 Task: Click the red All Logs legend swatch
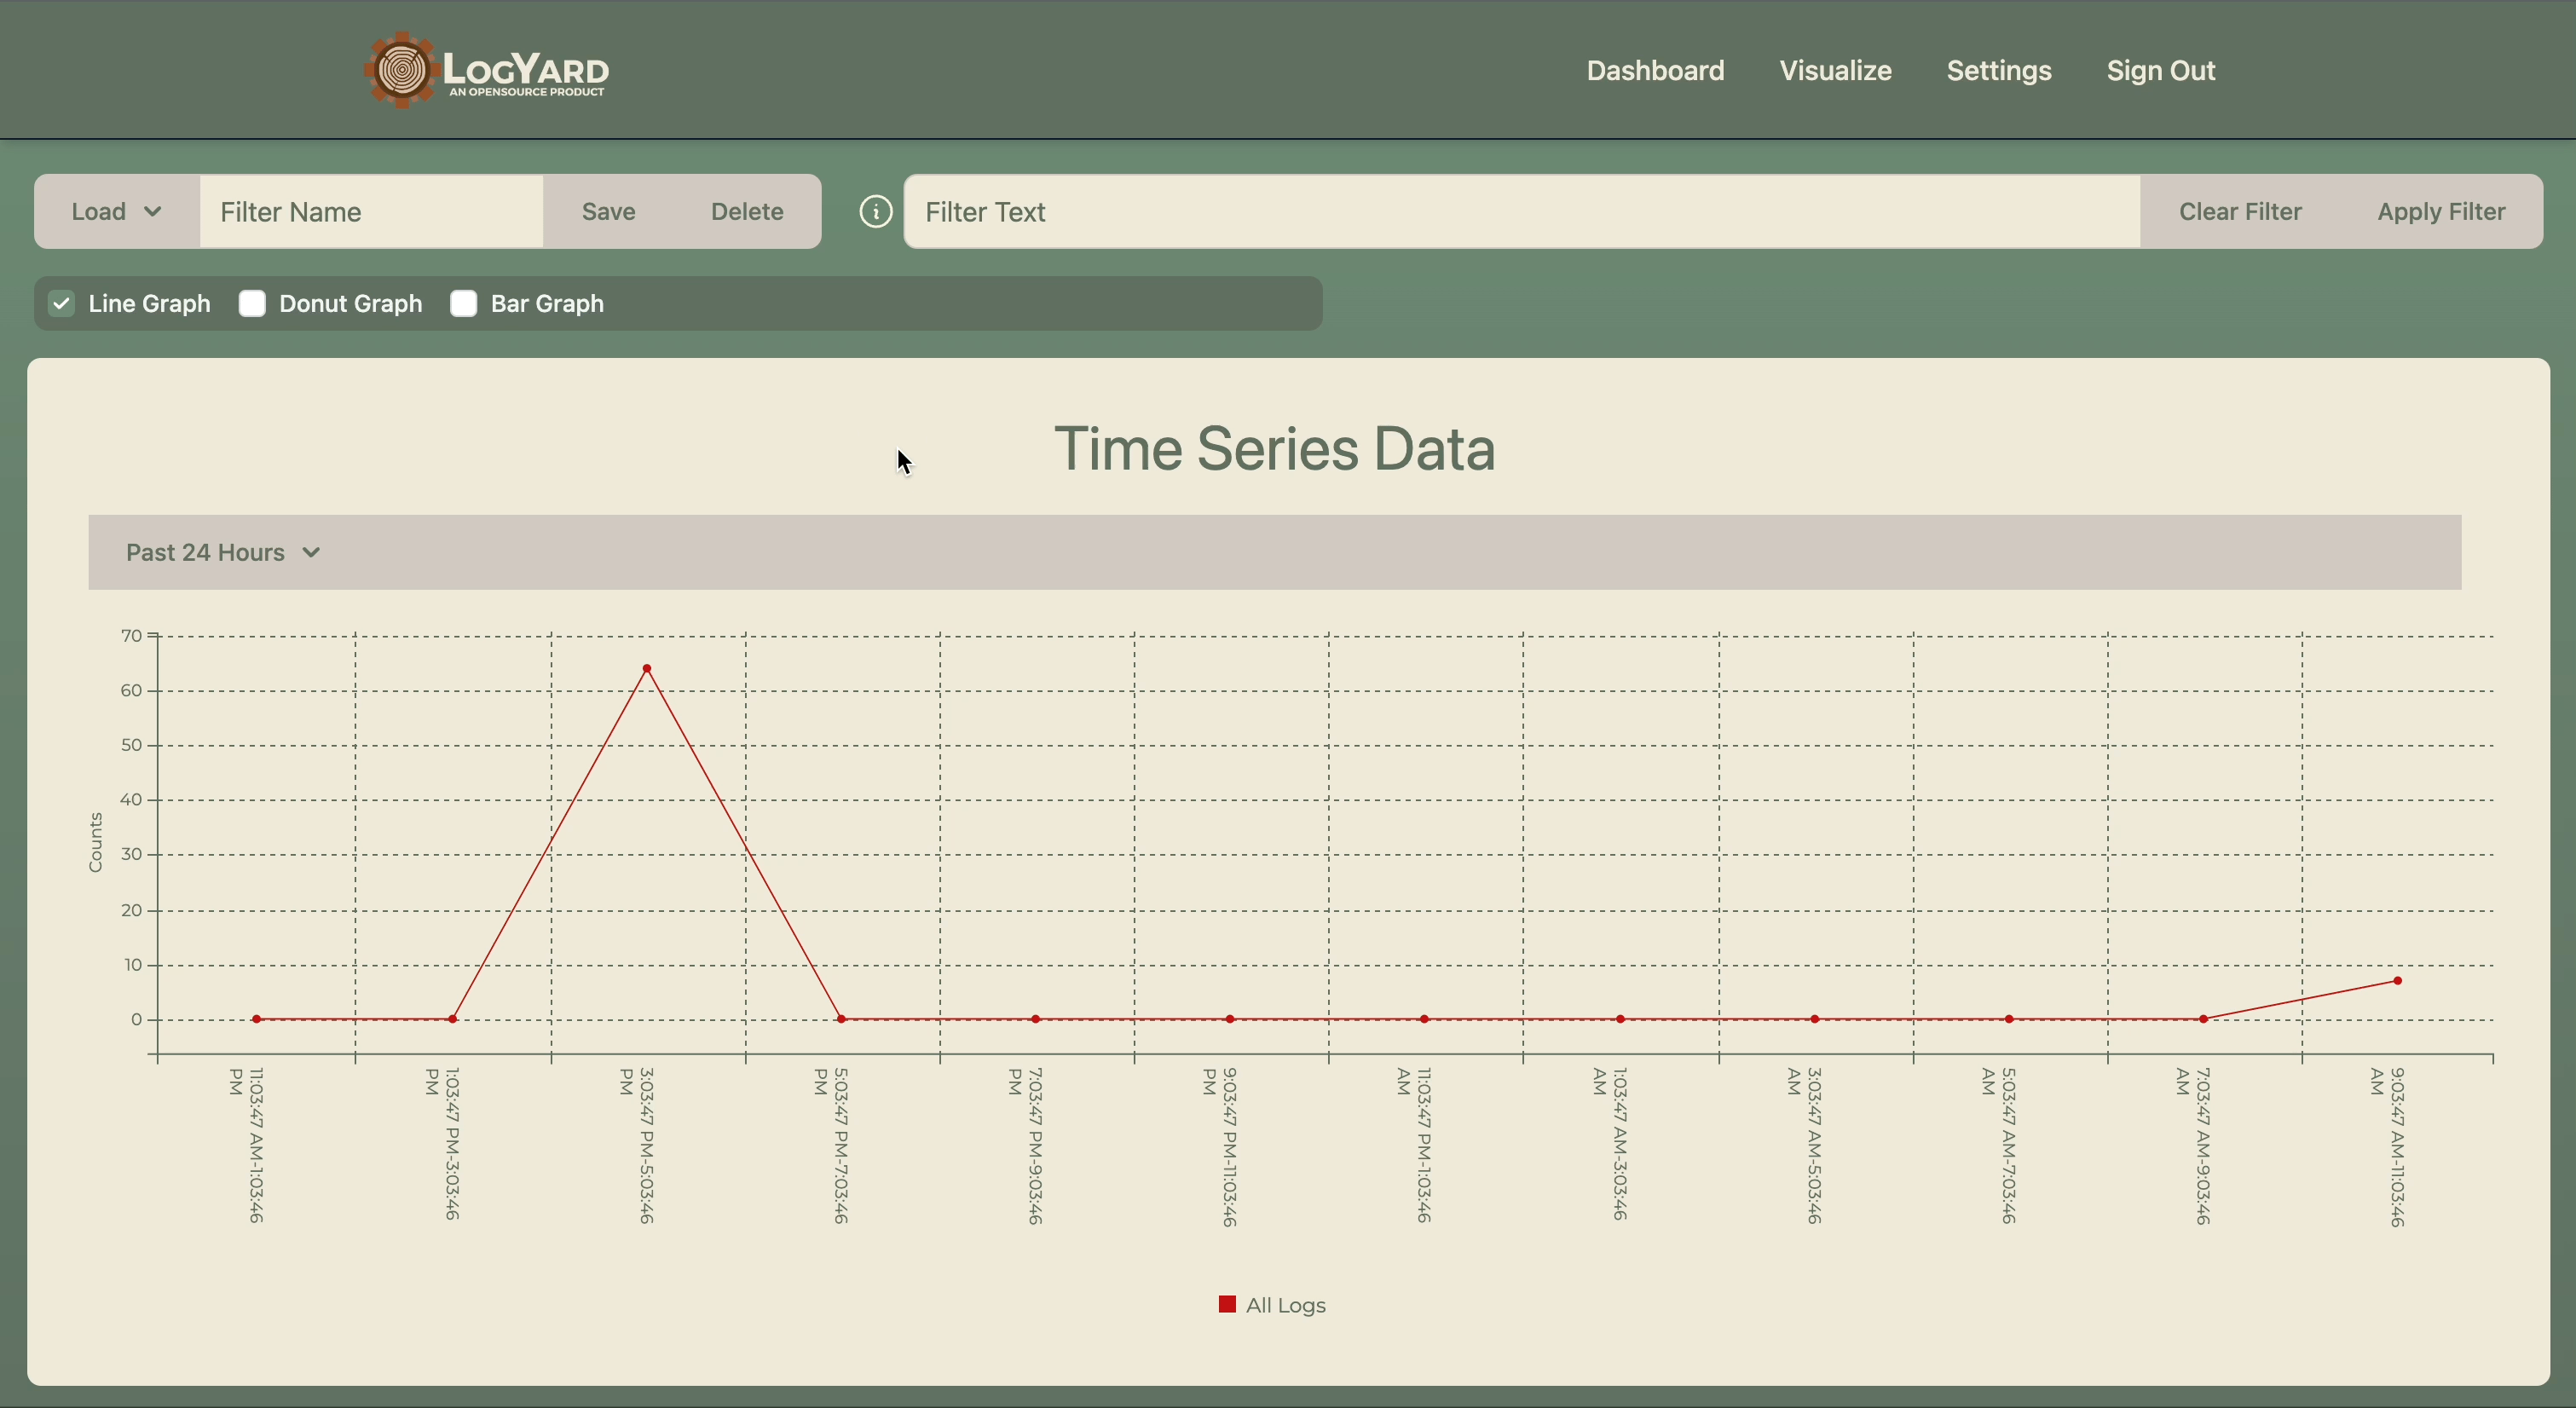point(1227,1304)
